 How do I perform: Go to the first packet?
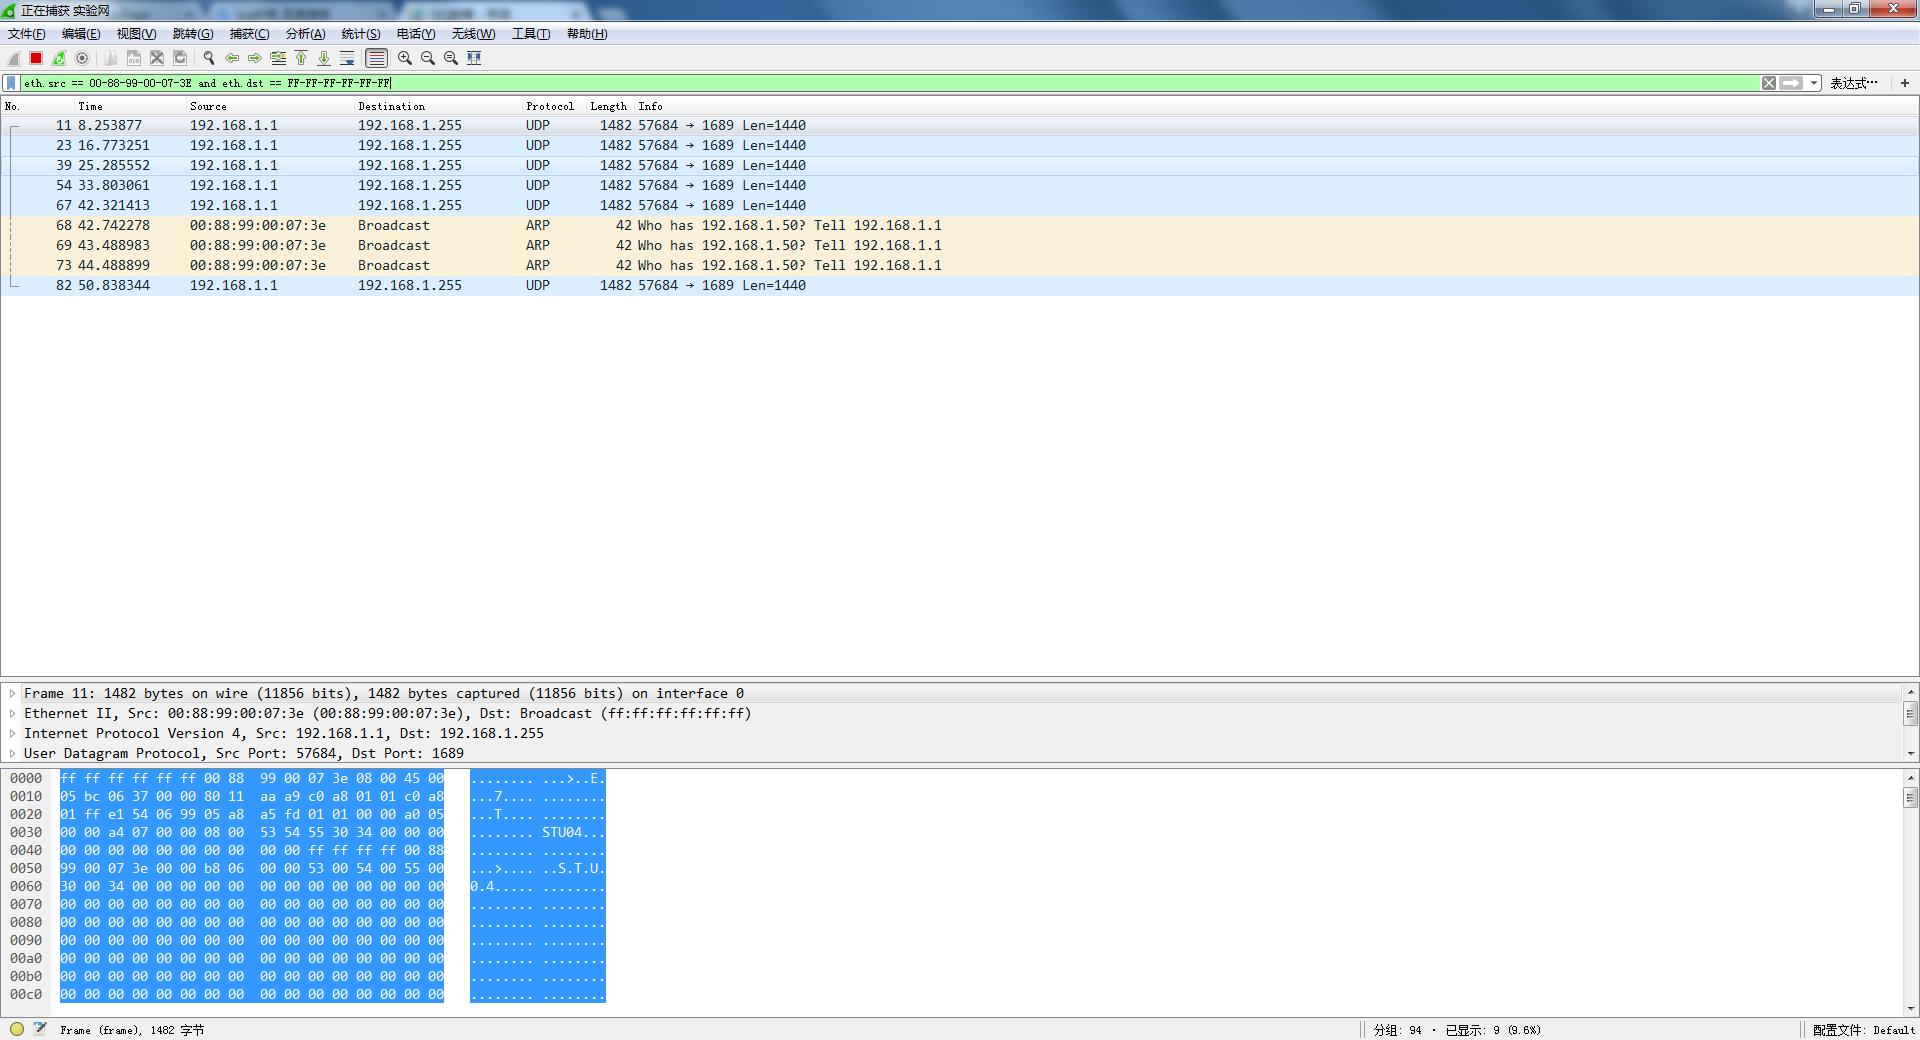click(x=301, y=58)
